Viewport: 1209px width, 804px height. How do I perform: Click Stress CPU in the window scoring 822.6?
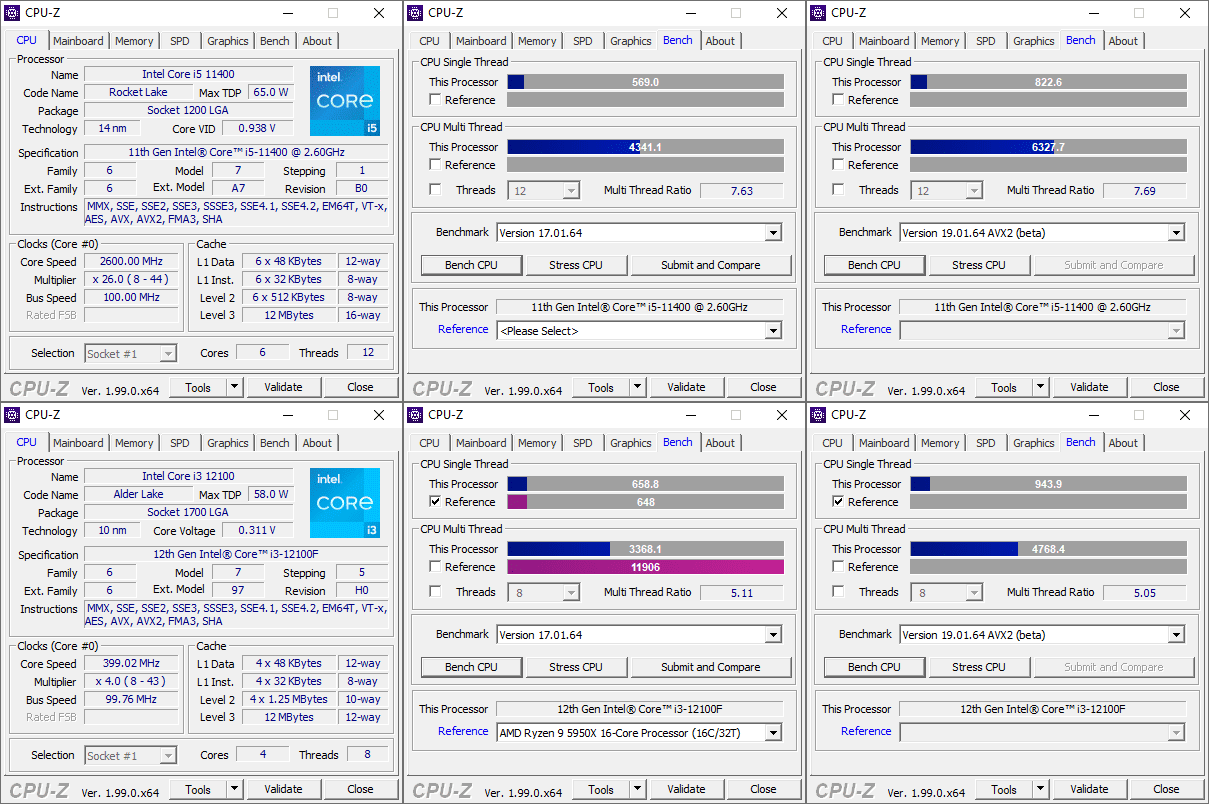click(x=979, y=265)
